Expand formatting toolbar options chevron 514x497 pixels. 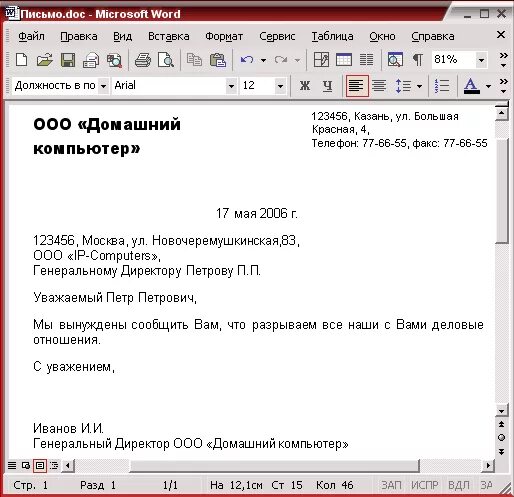tap(504, 86)
